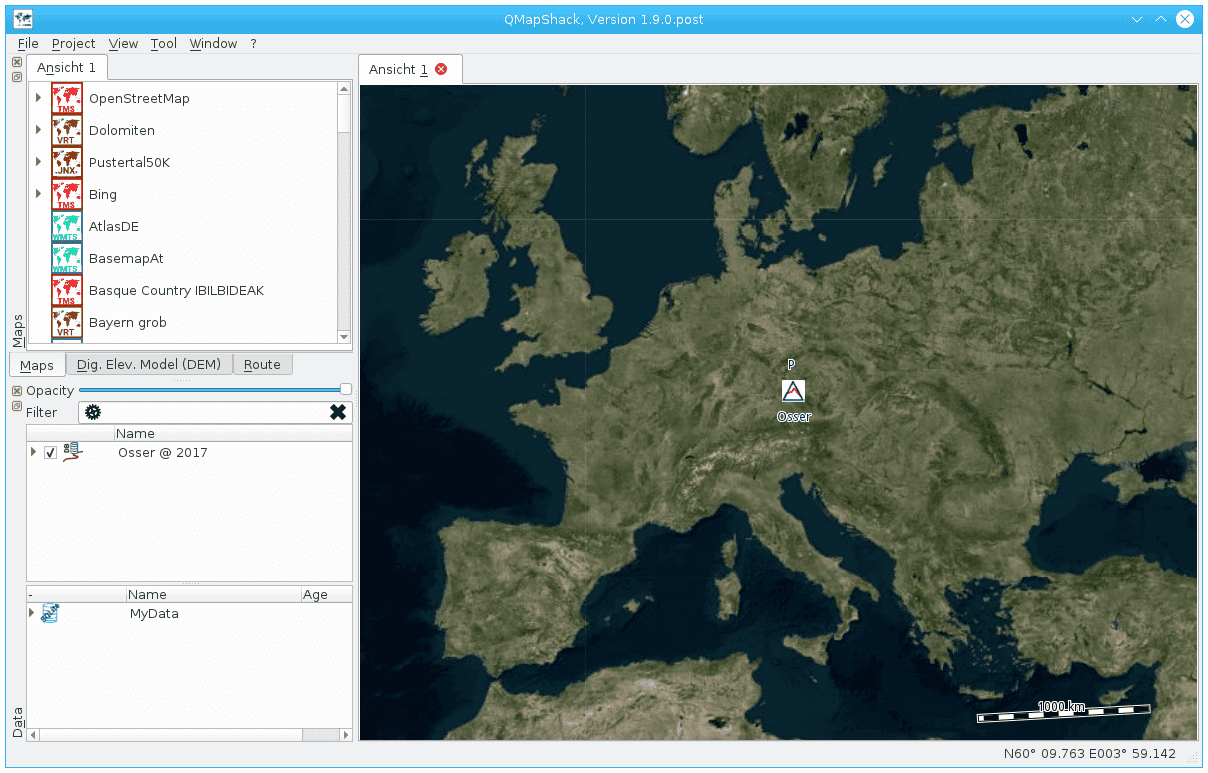This screenshot has width=1208, height=773.
Task: Click the AtlasDE WMTS map icon
Action: 66,226
